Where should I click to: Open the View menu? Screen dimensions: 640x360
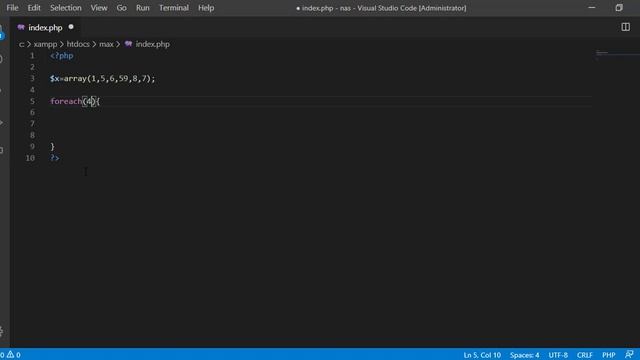99,8
